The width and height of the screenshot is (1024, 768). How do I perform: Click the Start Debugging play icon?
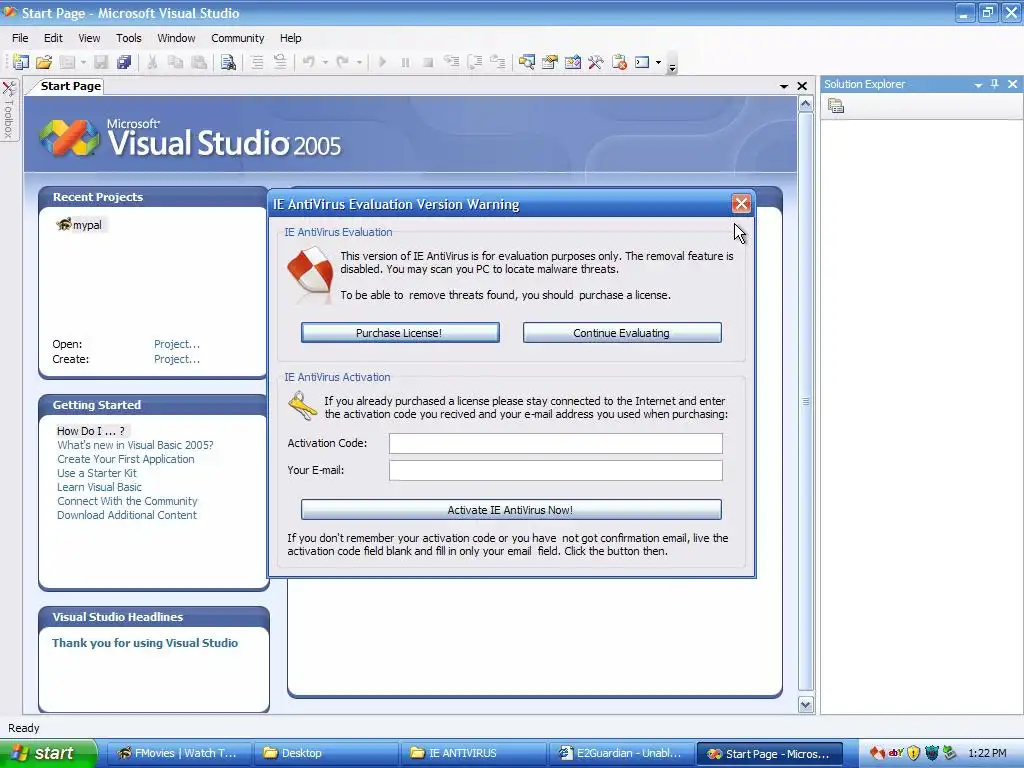tap(383, 62)
